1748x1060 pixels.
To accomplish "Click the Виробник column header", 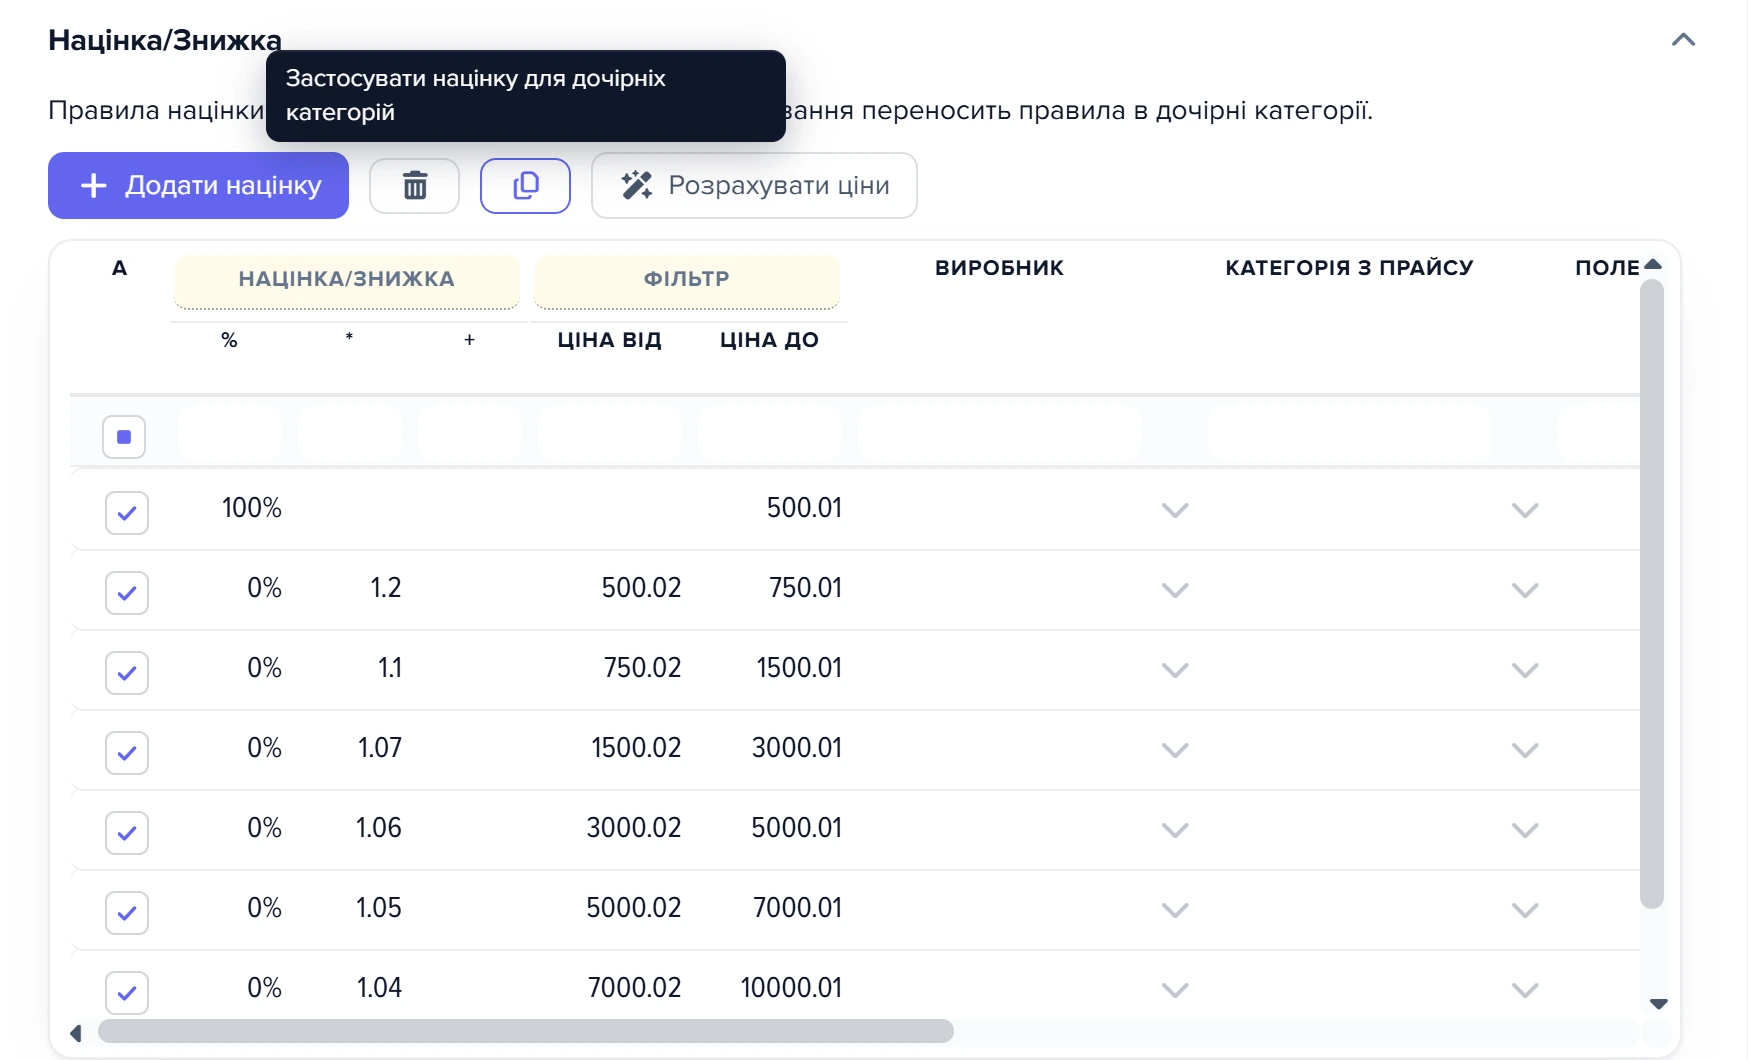I will click(x=999, y=268).
